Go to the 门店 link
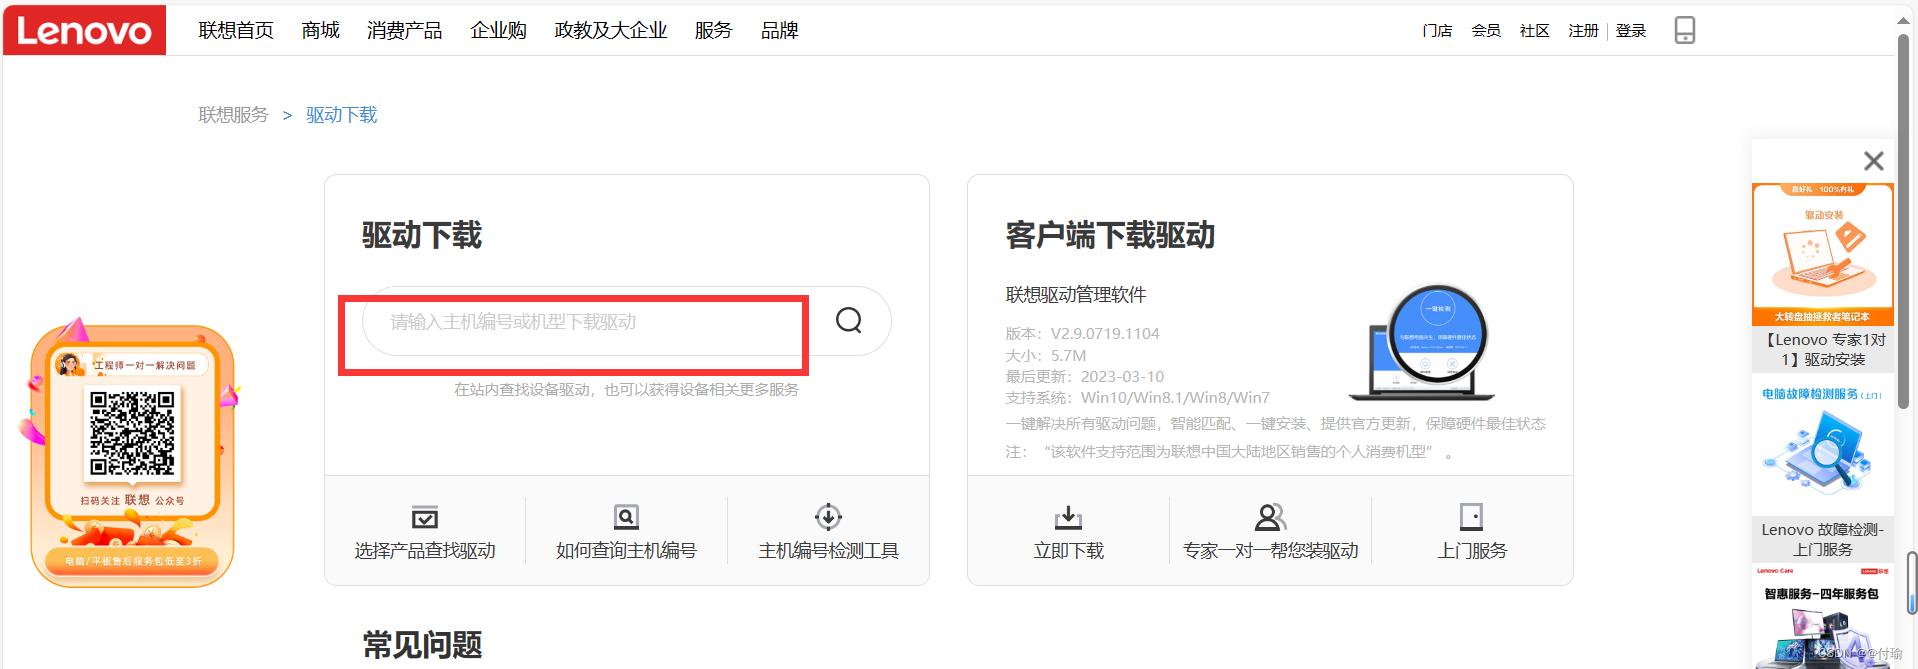The image size is (1918, 669). tap(1437, 31)
